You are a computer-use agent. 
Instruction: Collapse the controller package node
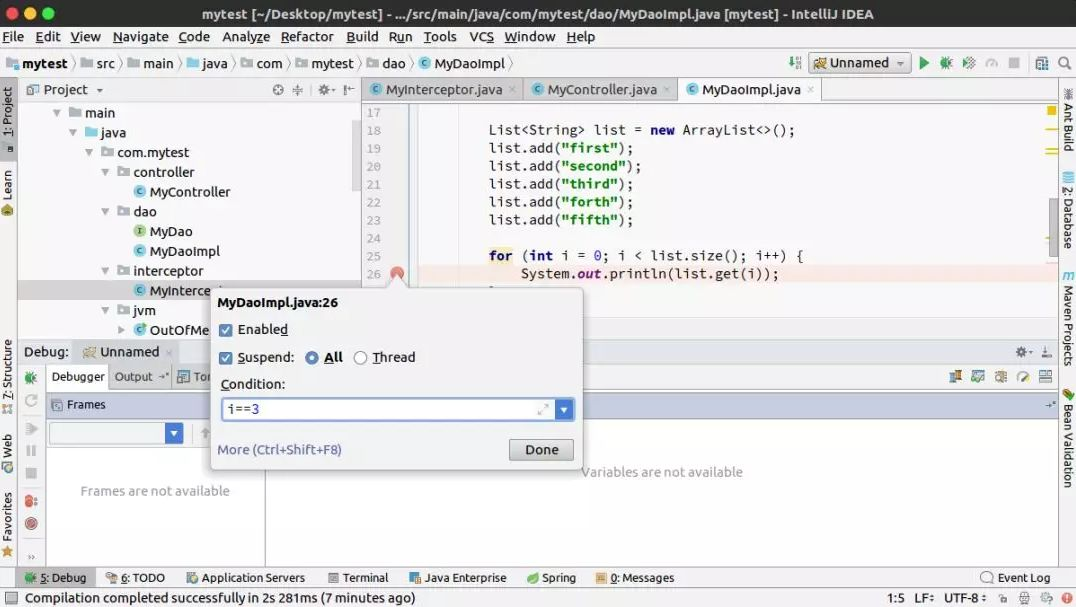[x=105, y=172]
